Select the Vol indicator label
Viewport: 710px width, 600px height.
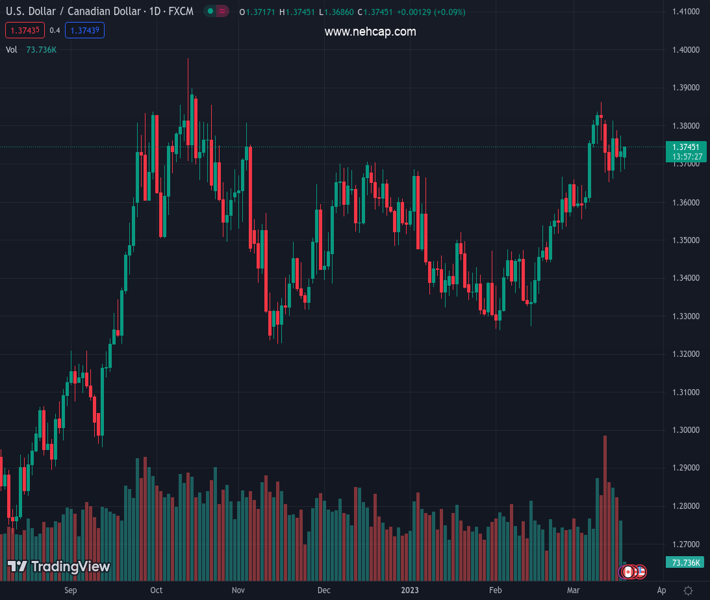tap(11, 49)
